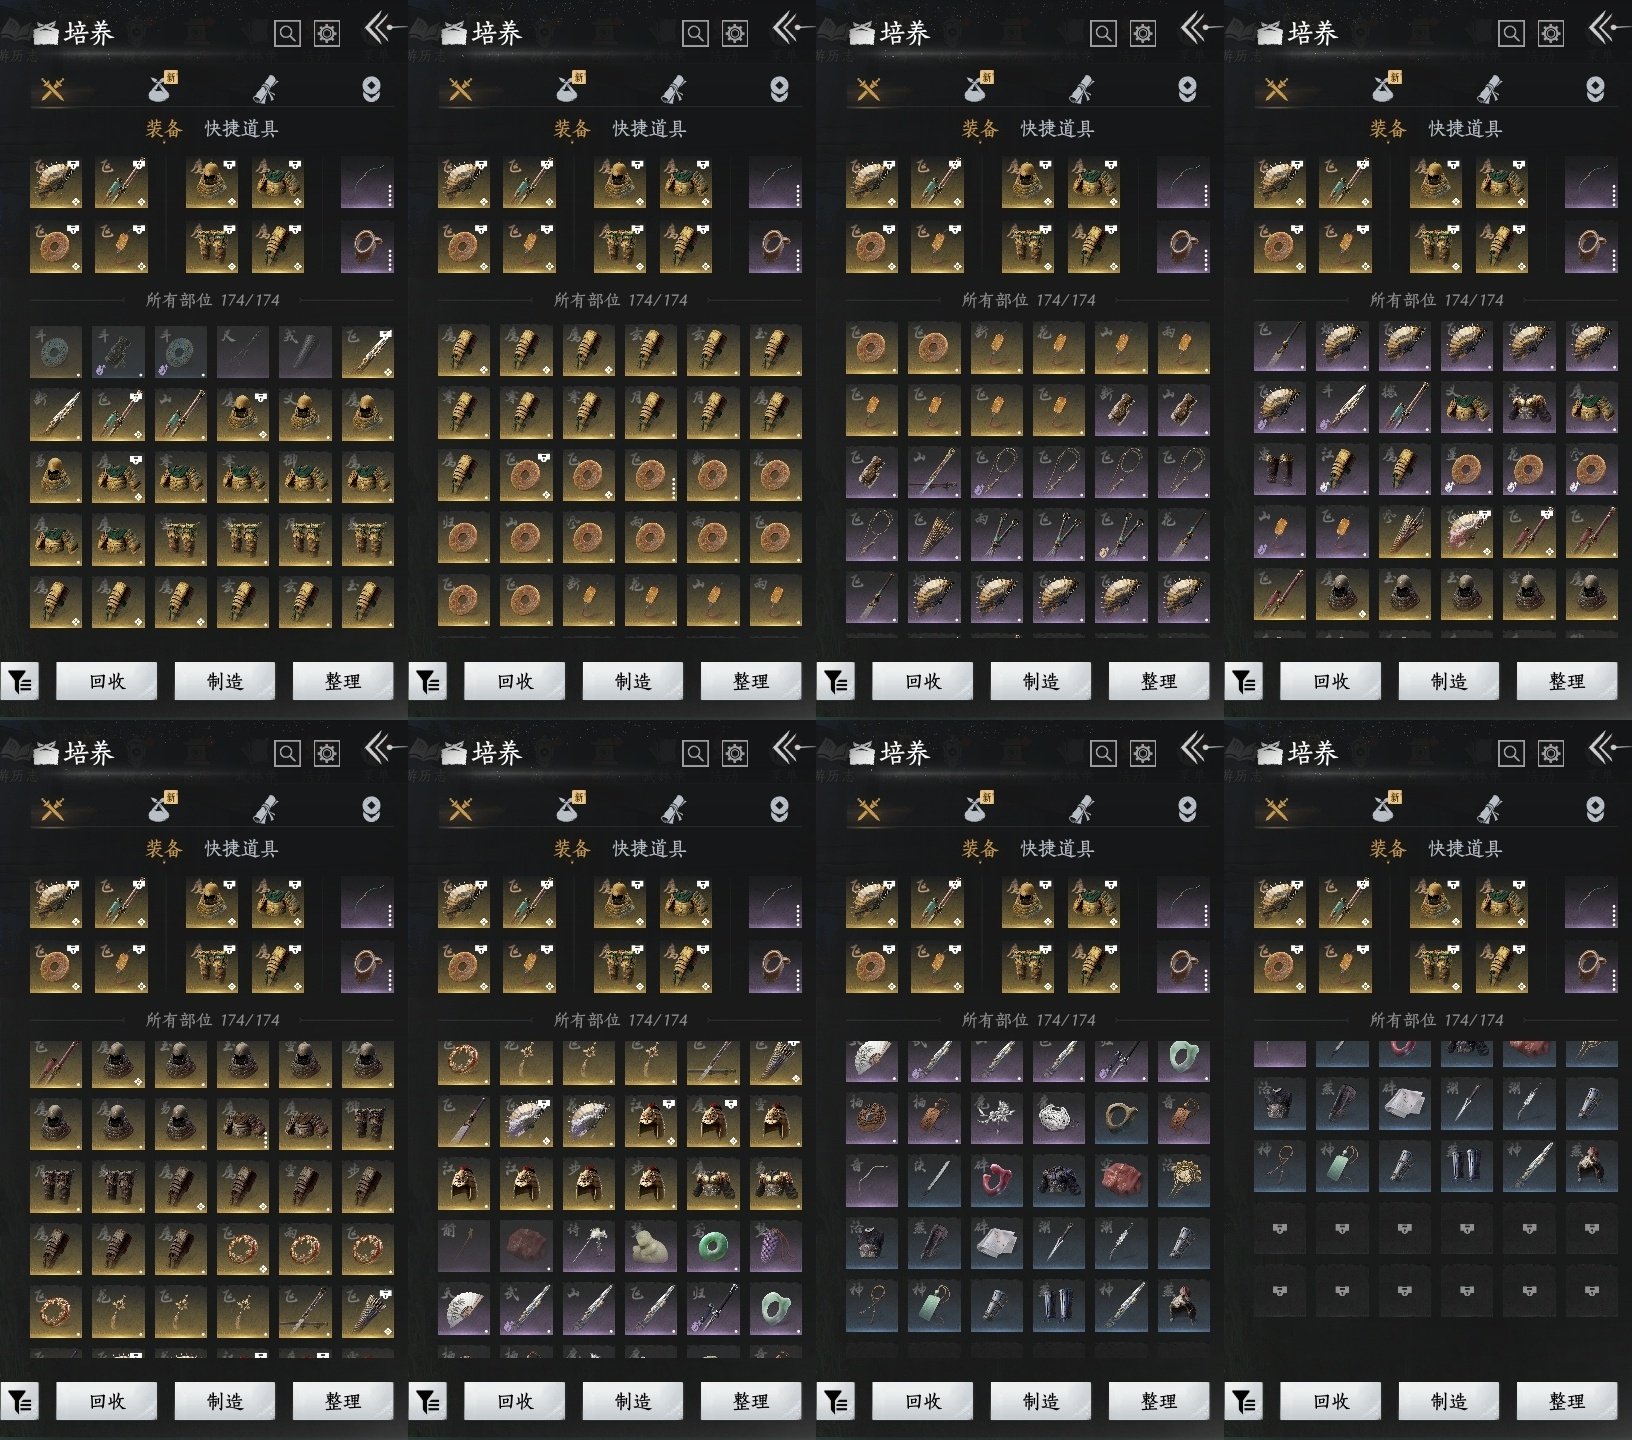Open filter icon in the bottom-right panel
This screenshot has width=1632, height=1440.
click(x=1244, y=1402)
